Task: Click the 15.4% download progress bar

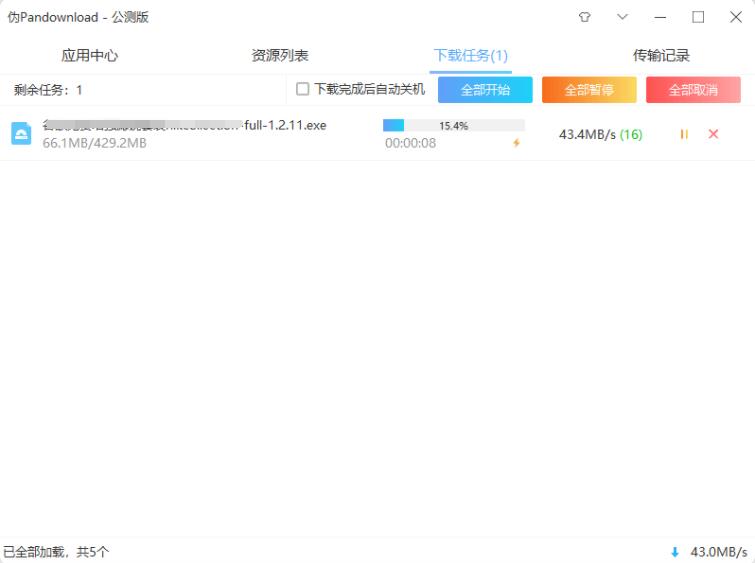Action: click(x=454, y=125)
